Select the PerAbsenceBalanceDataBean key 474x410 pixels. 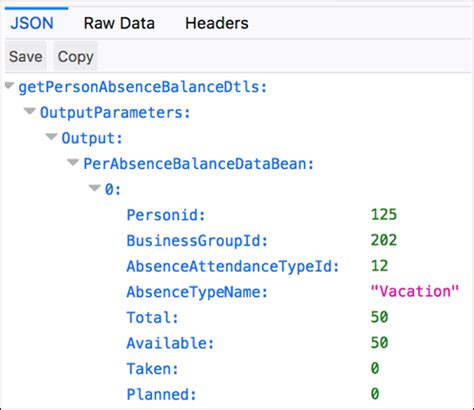coord(198,164)
